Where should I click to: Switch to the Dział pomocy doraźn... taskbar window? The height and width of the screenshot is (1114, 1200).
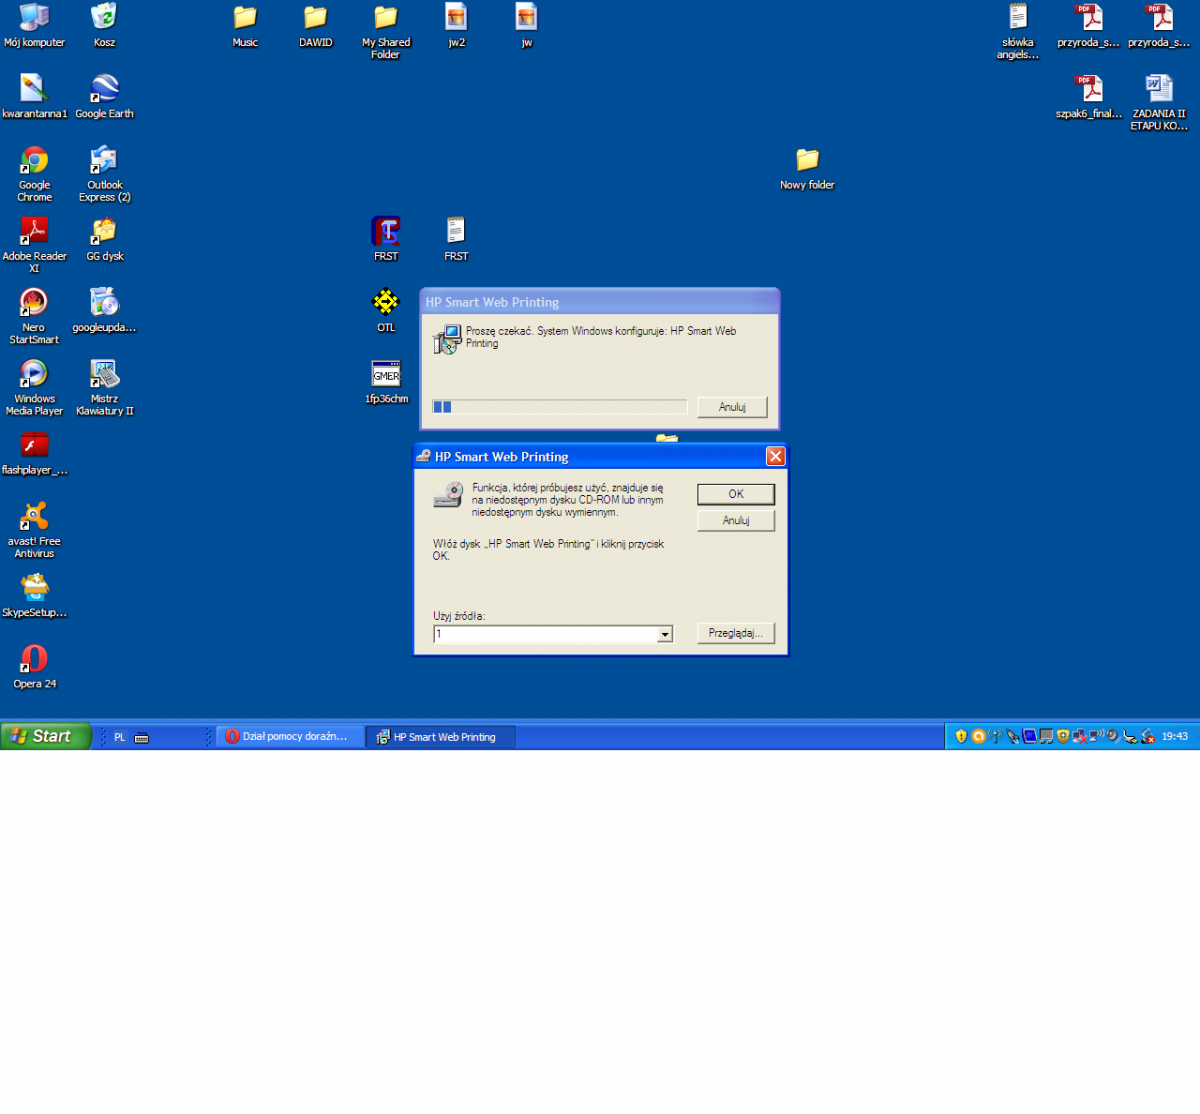290,737
